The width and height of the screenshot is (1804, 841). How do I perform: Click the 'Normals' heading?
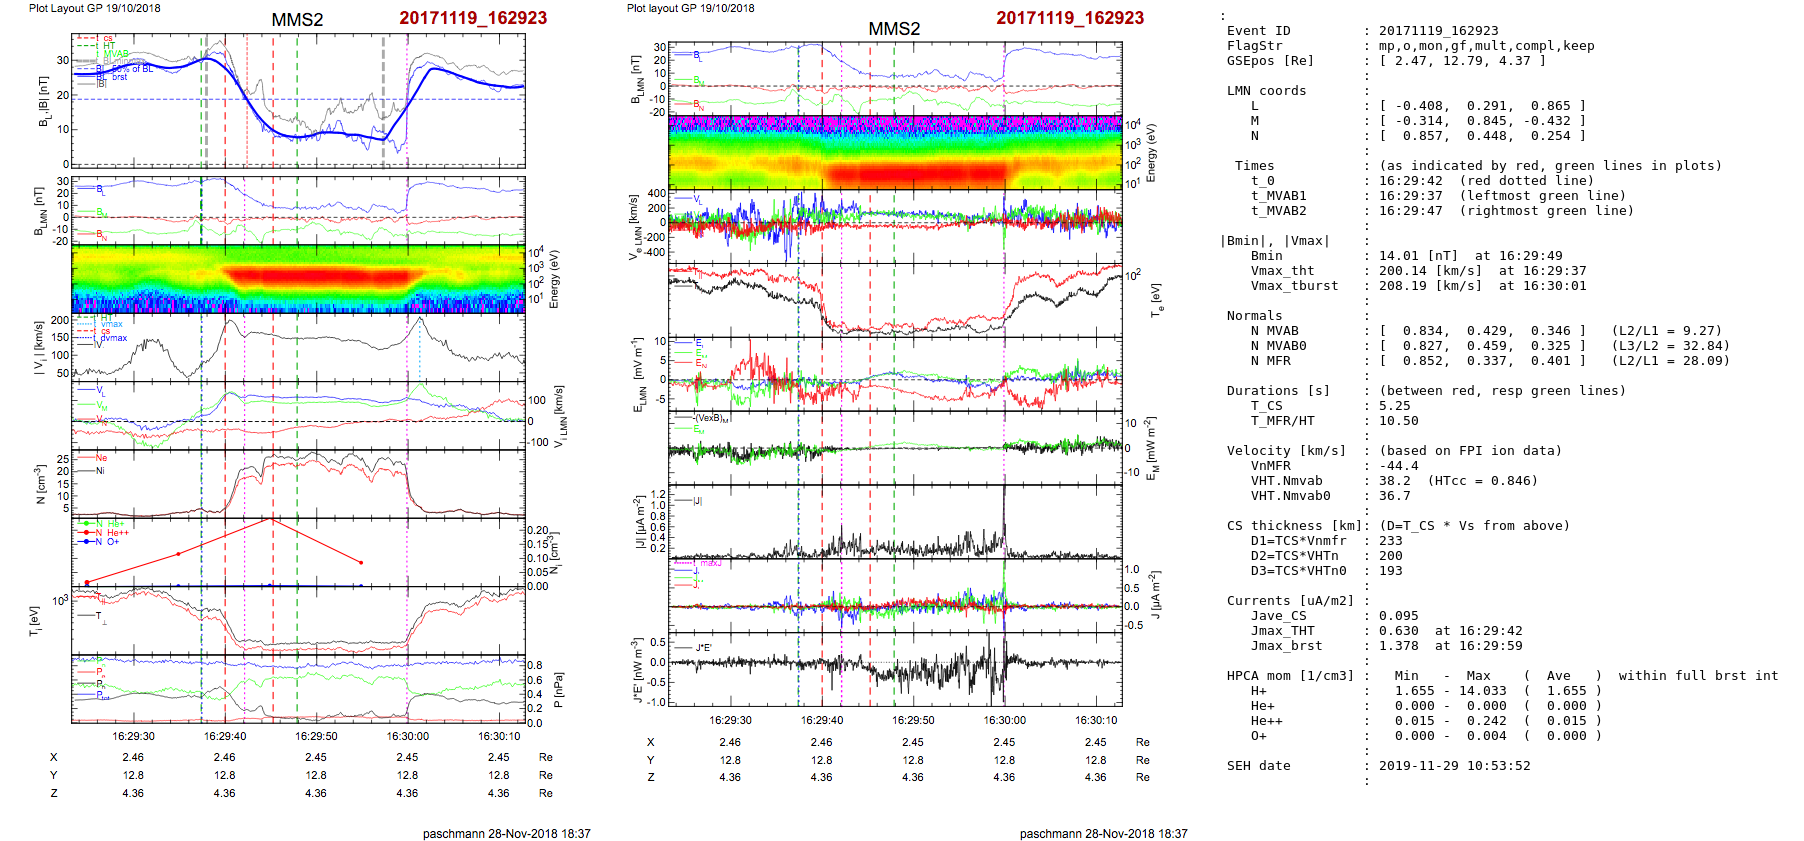(x=1254, y=316)
